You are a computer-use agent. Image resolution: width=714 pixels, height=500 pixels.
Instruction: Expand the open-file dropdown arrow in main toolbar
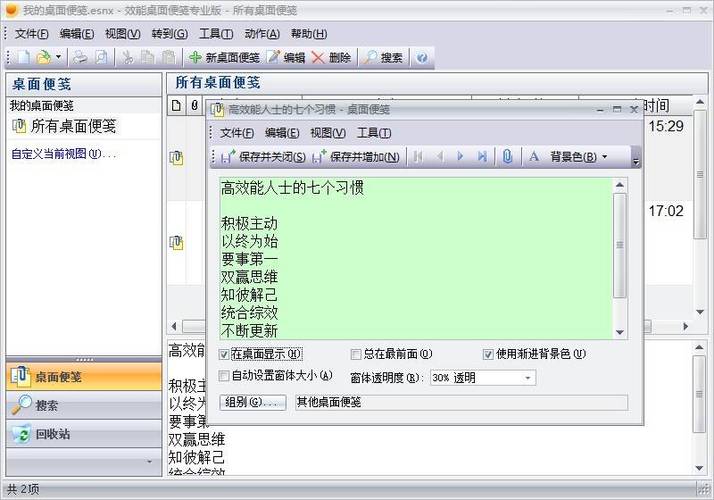tap(58, 57)
